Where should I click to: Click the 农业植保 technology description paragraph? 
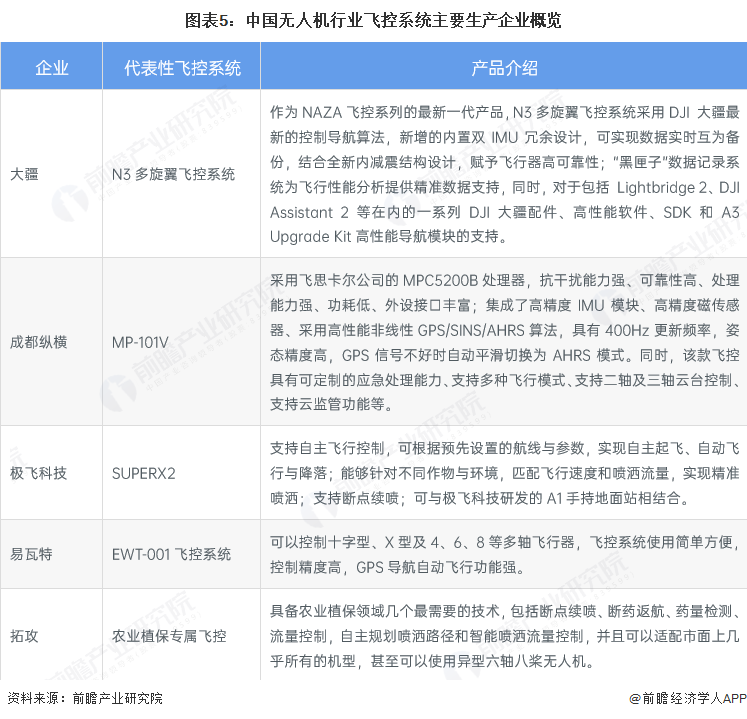point(504,636)
